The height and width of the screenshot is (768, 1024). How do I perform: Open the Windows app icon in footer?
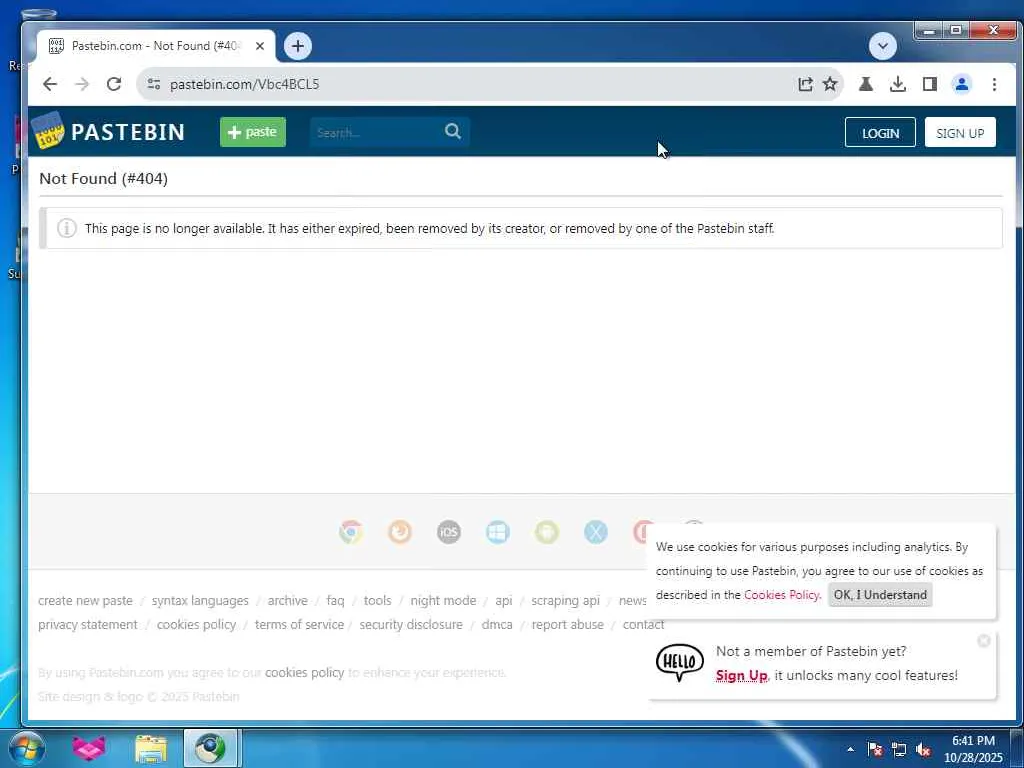(498, 532)
